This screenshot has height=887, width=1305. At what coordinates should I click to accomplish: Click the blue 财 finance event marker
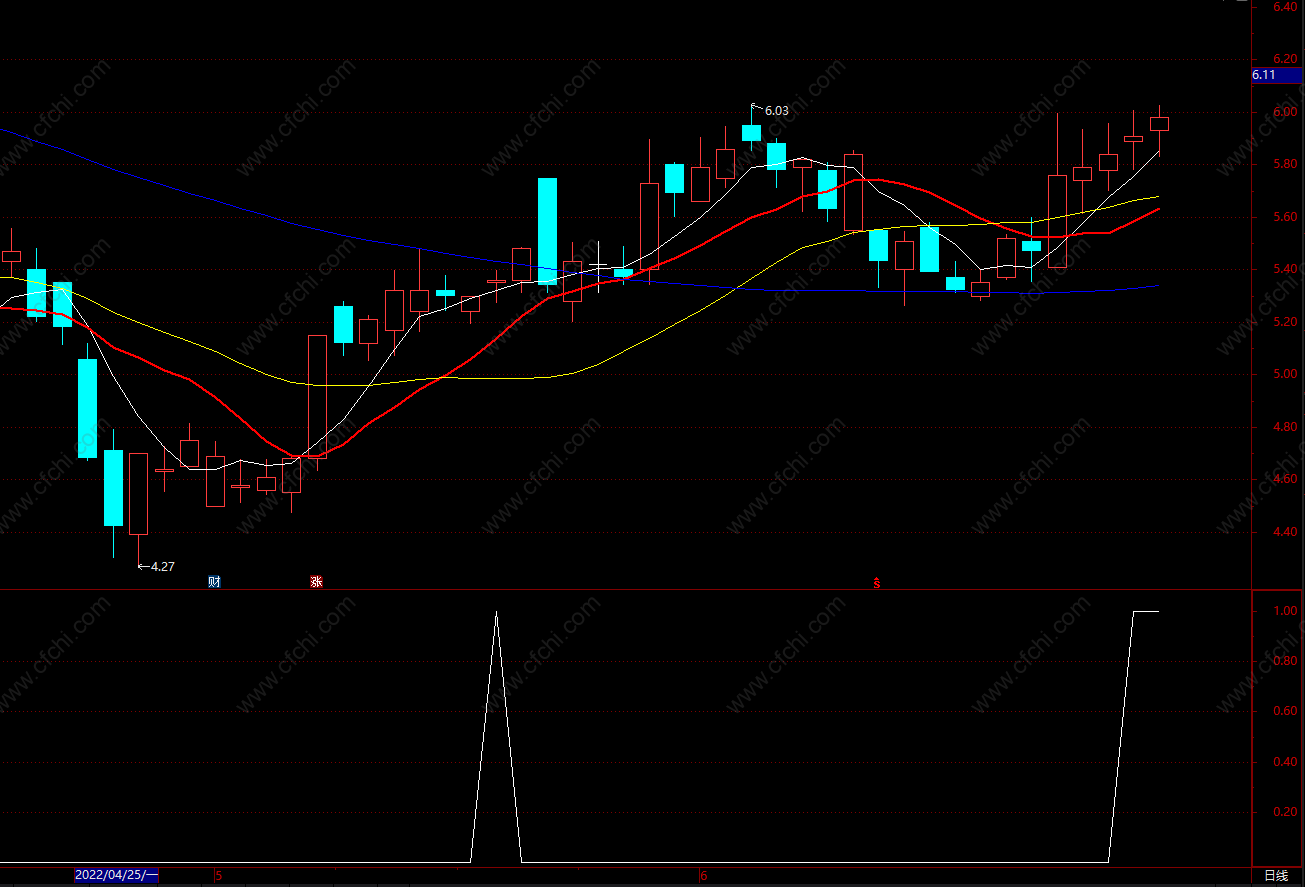click(214, 582)
